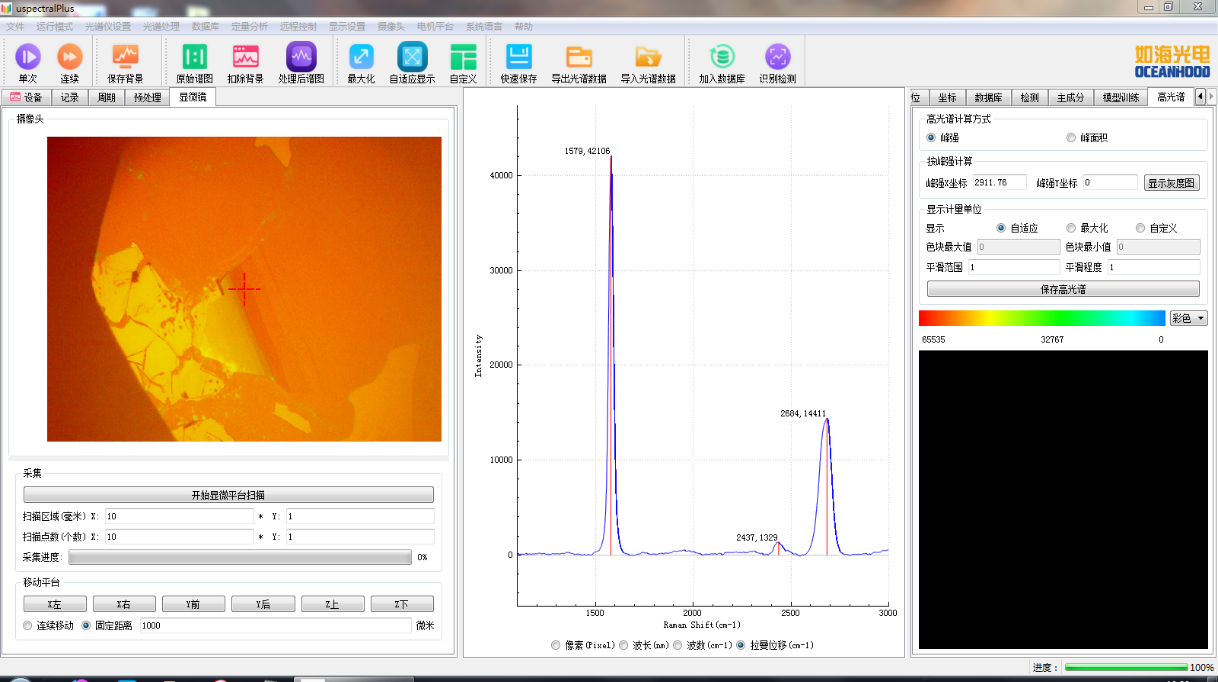
Task: Click the 导出光谱数据 export icon
Action: pos(578,57)
